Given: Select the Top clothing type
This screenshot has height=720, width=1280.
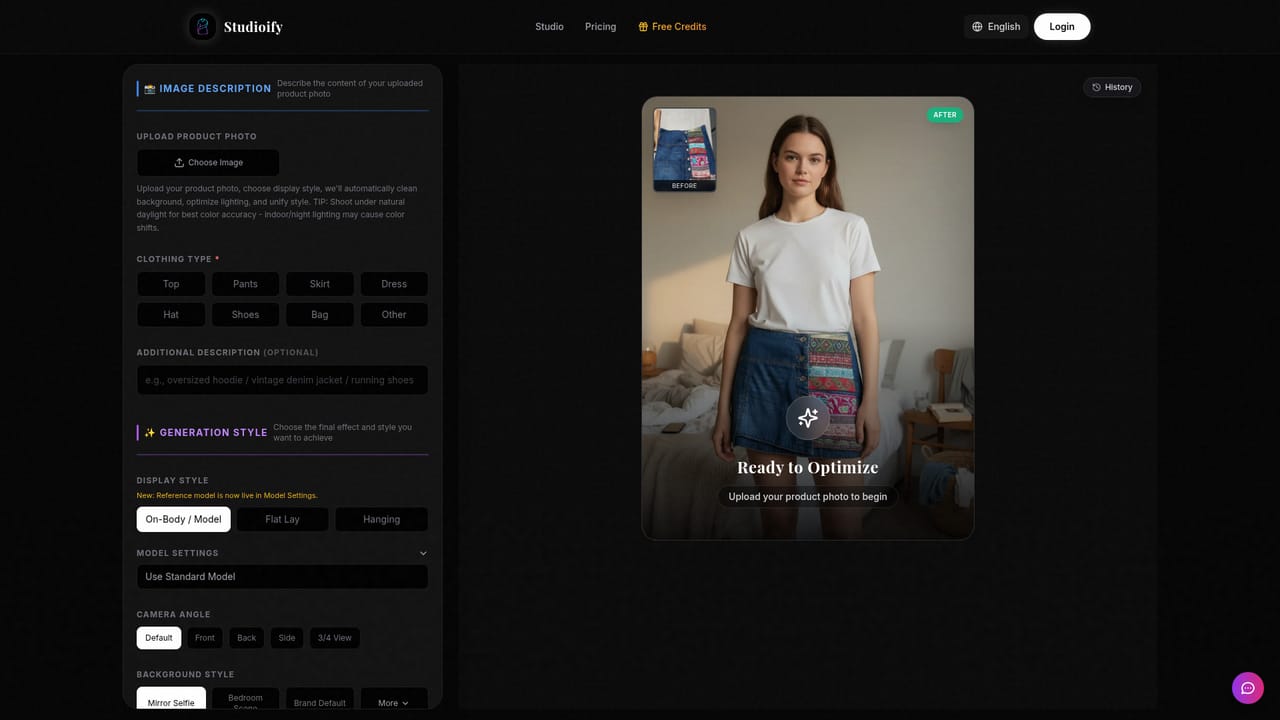Looking at the screenshot, I should tap(171, 284).
